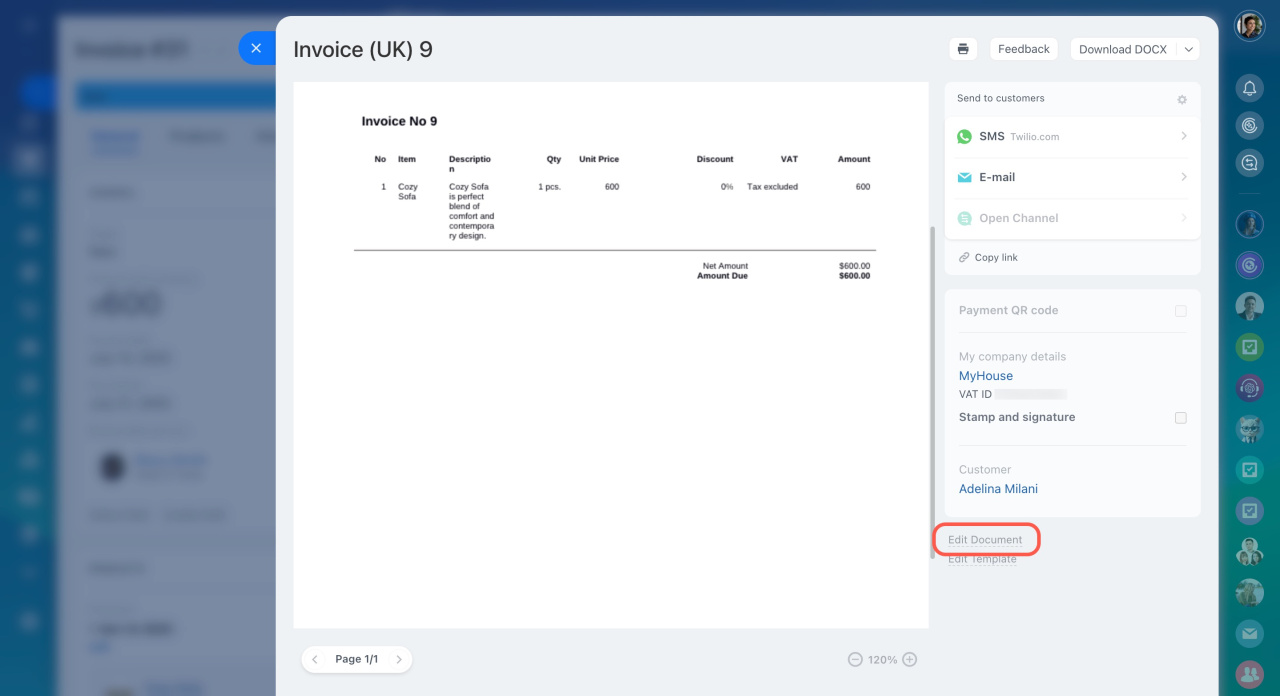Screen dimensions: 1280x696
Task: Open the chat bubbles icon in right sidebar
Action: 1250,163
